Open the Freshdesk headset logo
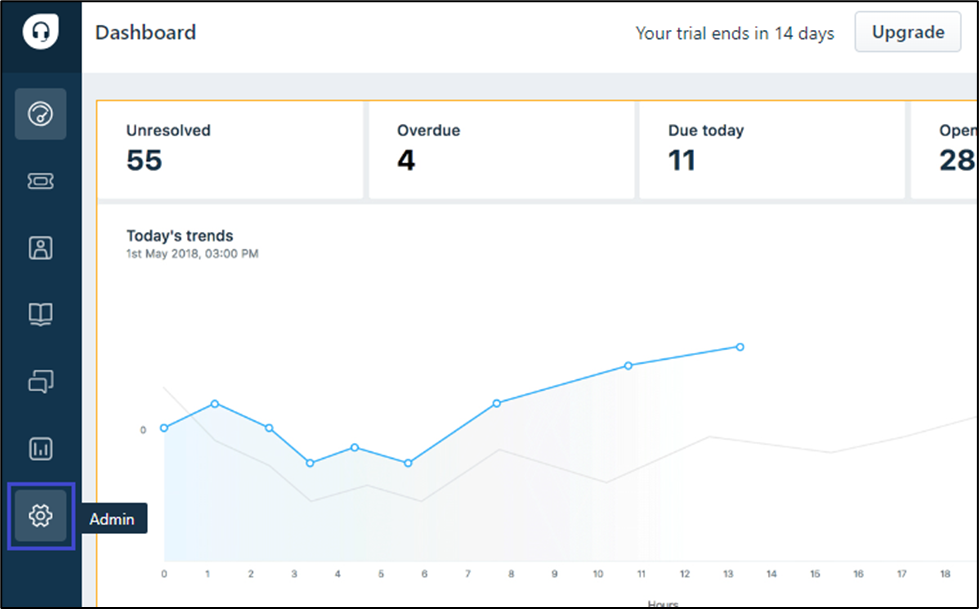 pyautogui.click(x=41, y=31)
